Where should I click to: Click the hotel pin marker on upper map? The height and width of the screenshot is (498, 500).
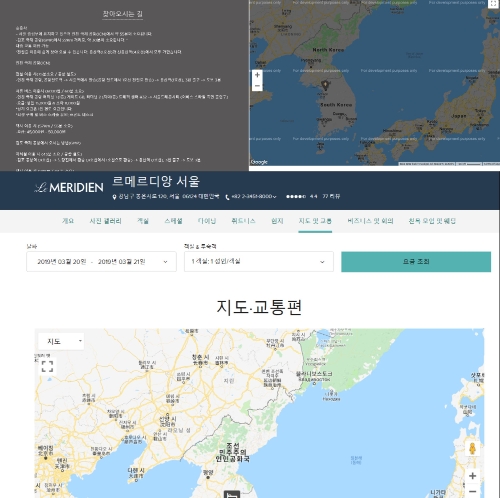[326, 85]
